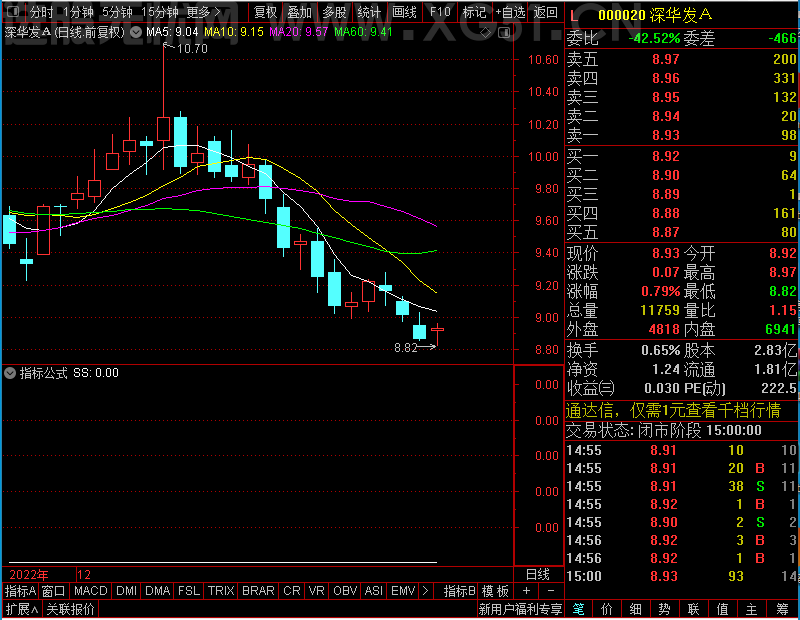The image size is (800, 620).
Task: Click the 日线 period label
Action: (538, 575)
